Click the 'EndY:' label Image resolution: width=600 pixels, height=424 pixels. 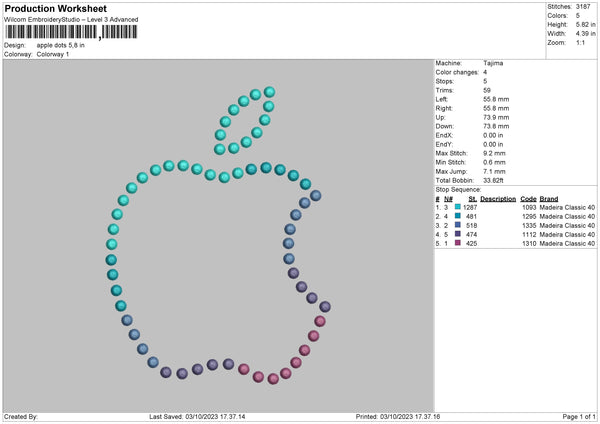coord(444,144)
